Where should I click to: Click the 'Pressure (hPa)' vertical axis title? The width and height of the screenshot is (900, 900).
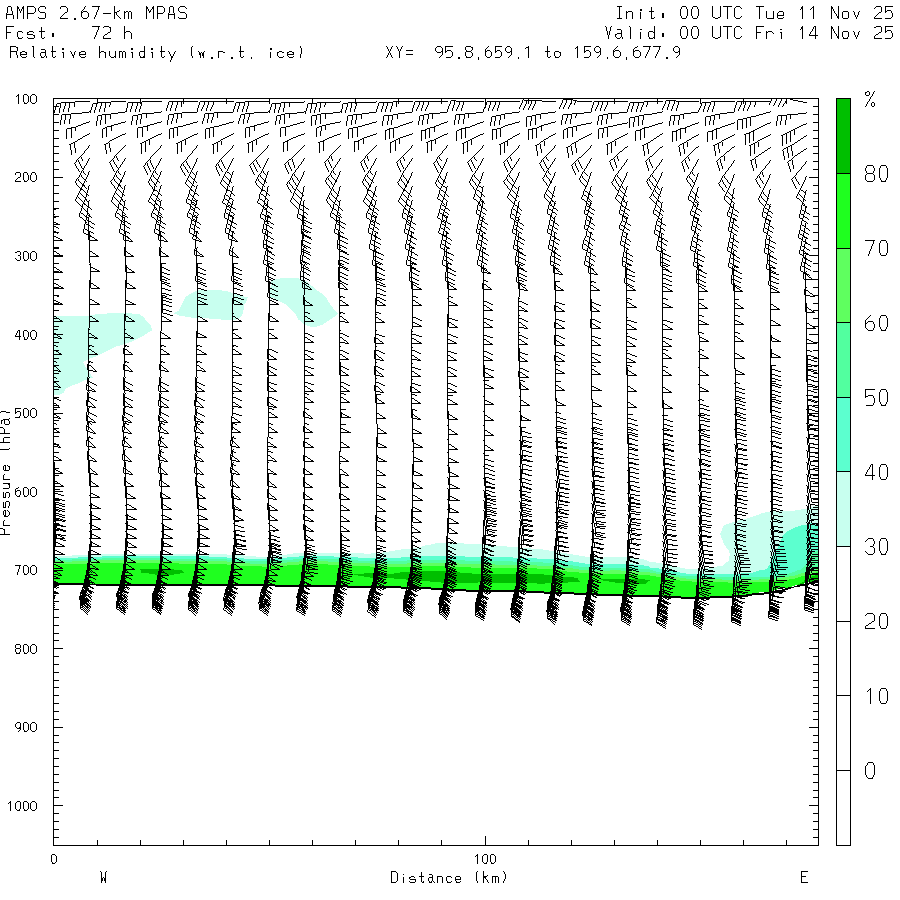coord(5,472)
